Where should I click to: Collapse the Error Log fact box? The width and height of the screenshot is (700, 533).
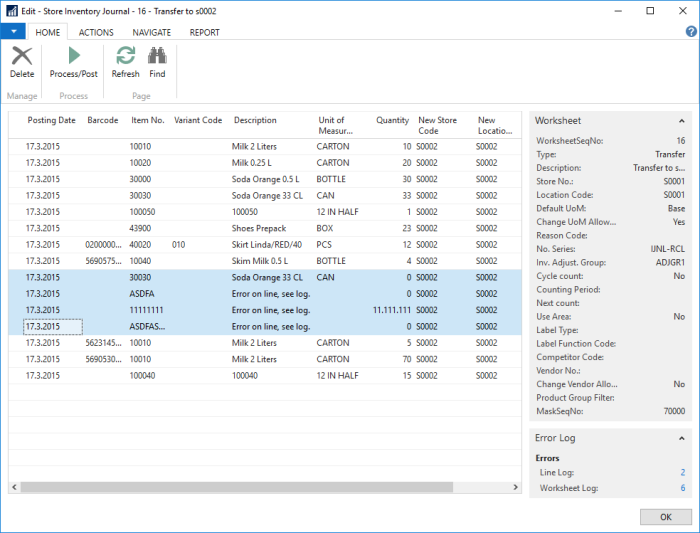[681, 438]
